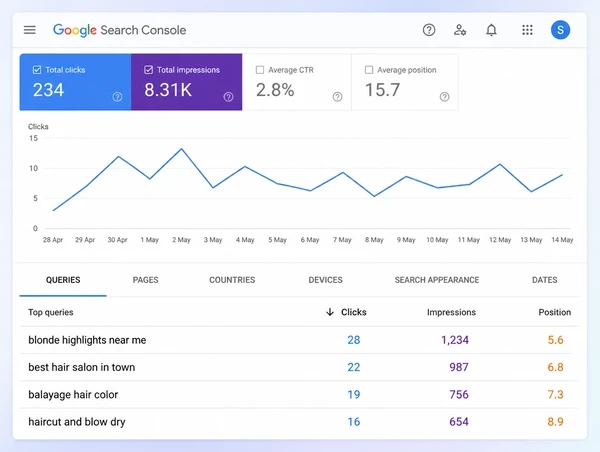Viewport: 600px width, 452px height.
Task: Click the 19 clicks cell
Action: (x=354, y=395)
